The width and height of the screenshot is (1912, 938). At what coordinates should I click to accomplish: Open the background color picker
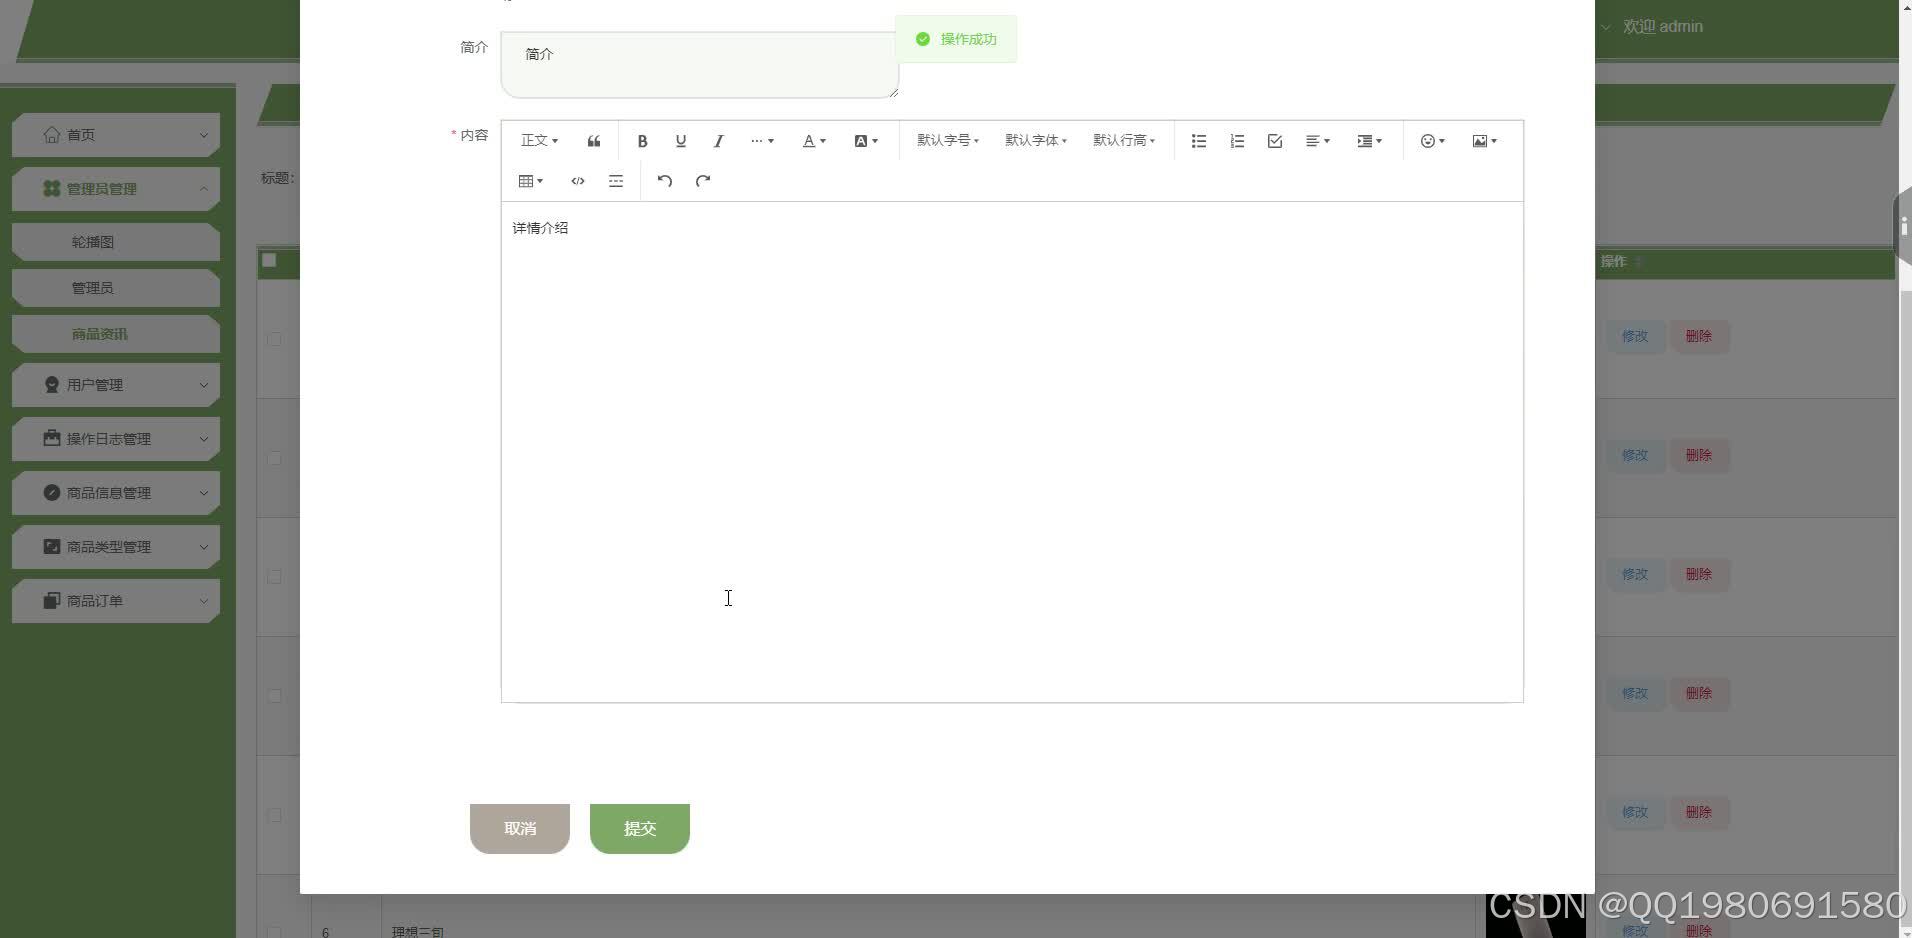pyautogui.click(x=866, y=141)
